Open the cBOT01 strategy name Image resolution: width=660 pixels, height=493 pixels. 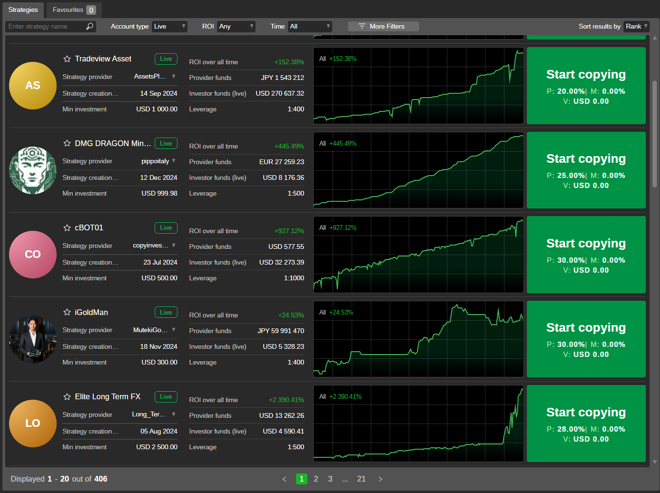pos(89,228)
